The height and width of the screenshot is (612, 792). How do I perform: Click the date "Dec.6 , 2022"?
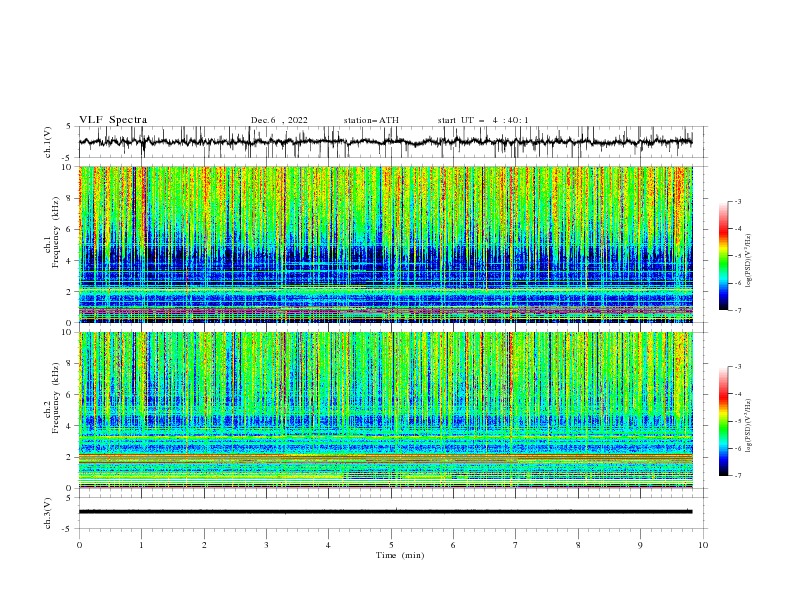279,120
